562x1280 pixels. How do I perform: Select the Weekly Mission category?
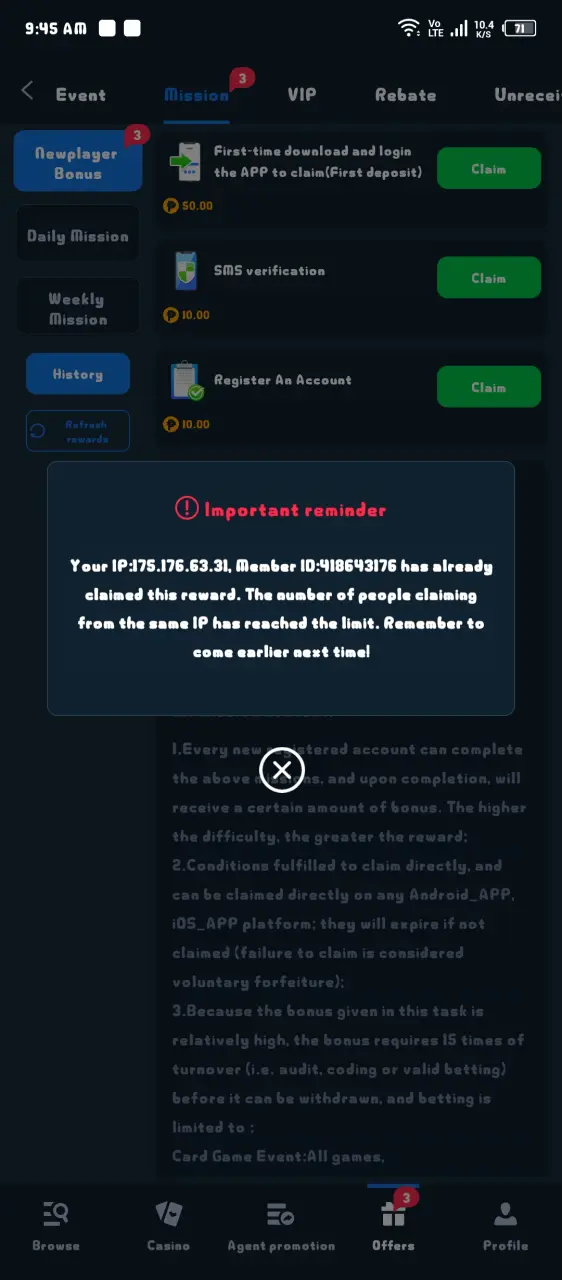click(x=78, y=309)
